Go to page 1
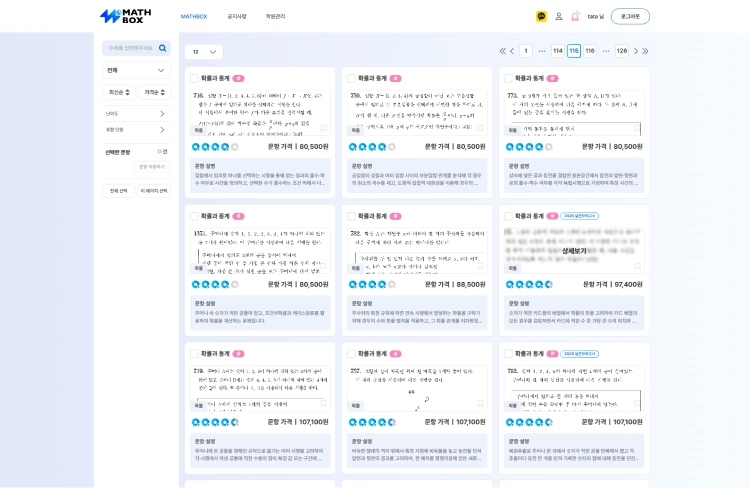 pos(526,51)
